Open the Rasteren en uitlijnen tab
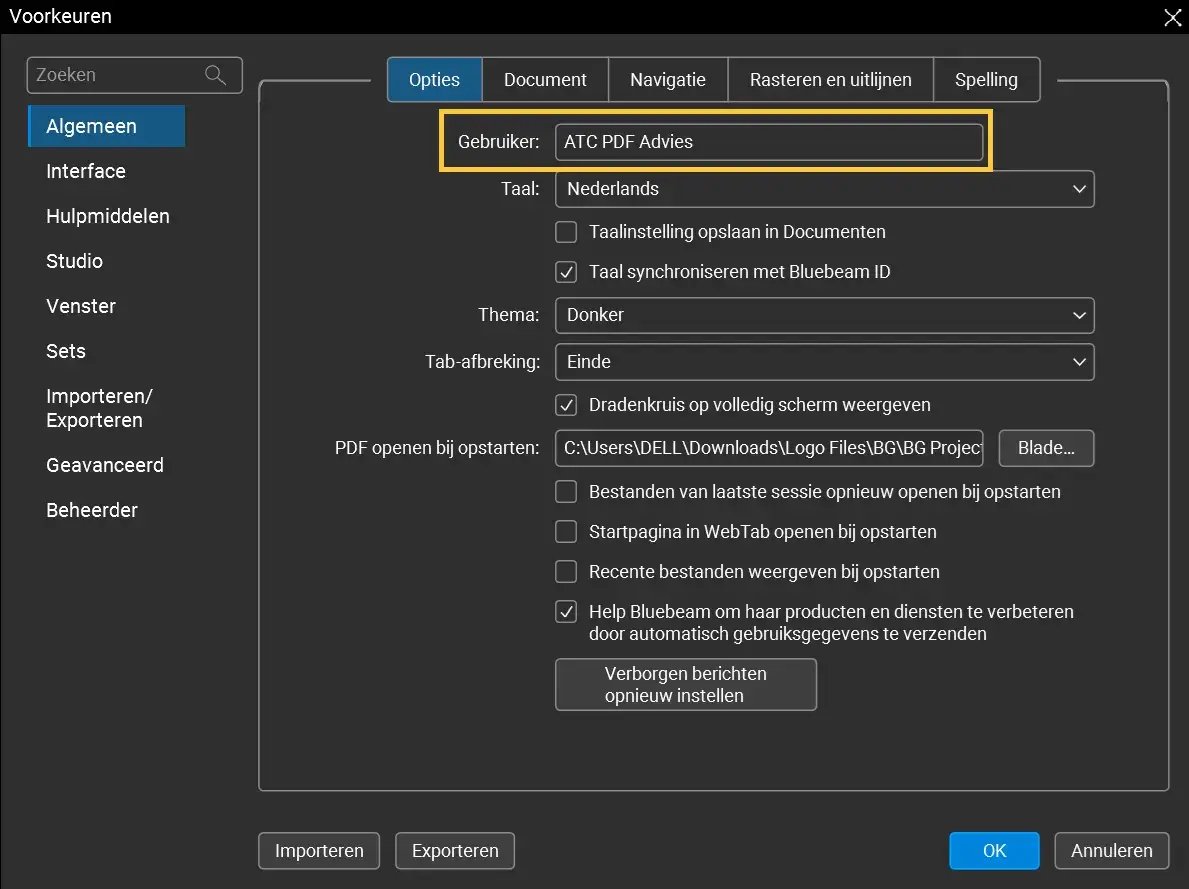Image resolution: width=1189 pixels, height=889 pixels. (x=830, y=80)
